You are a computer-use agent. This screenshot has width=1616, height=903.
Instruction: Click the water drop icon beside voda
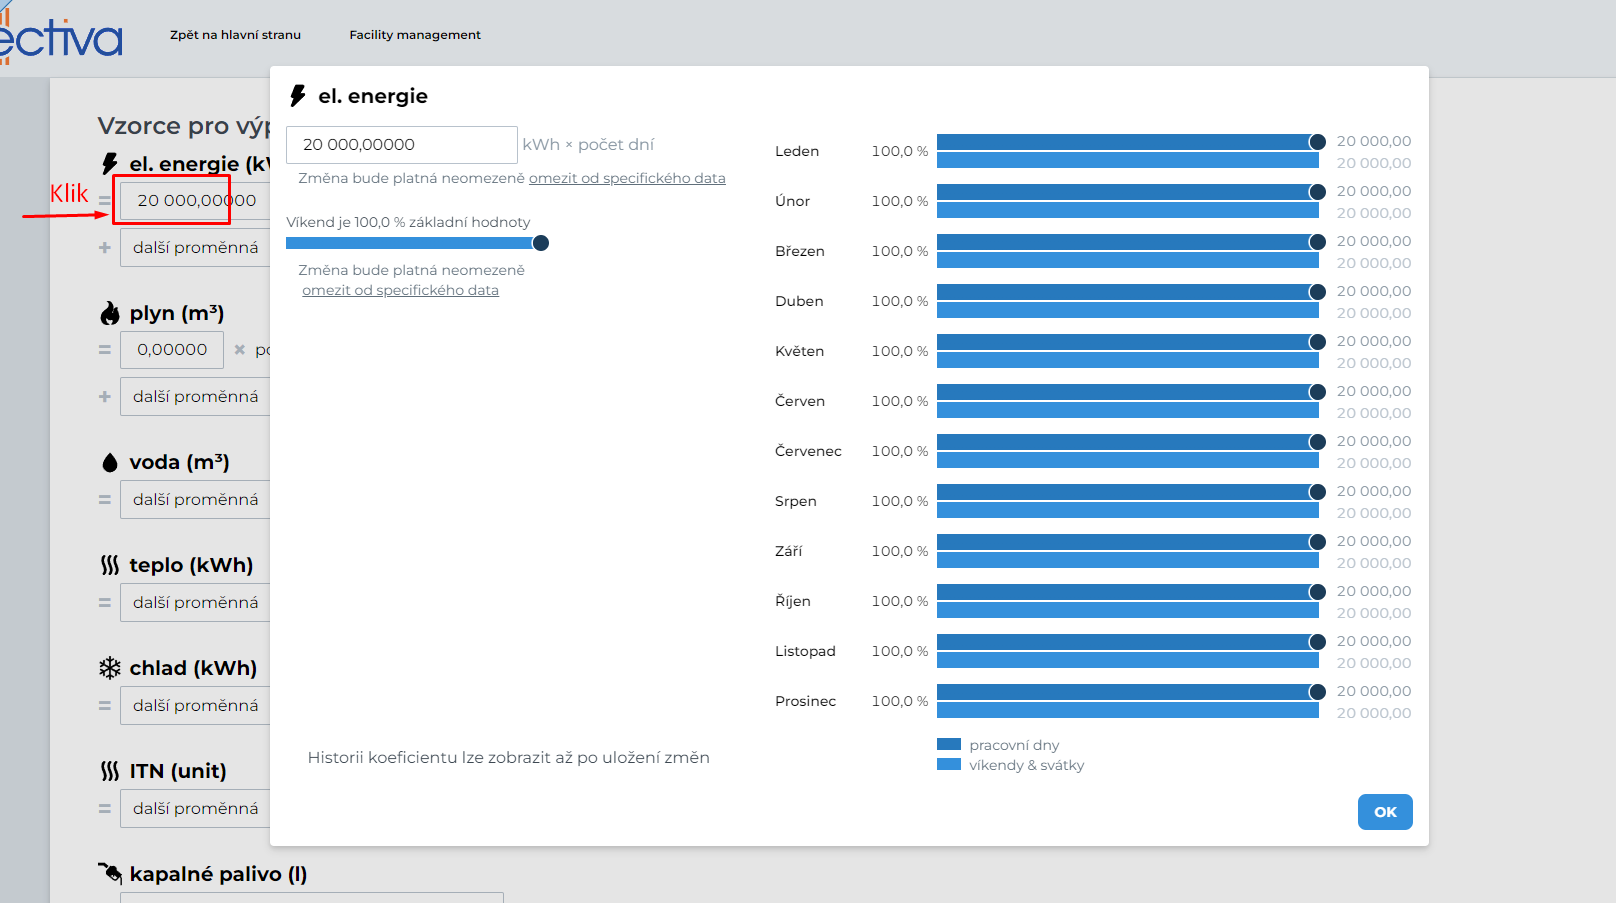(110, 463)
